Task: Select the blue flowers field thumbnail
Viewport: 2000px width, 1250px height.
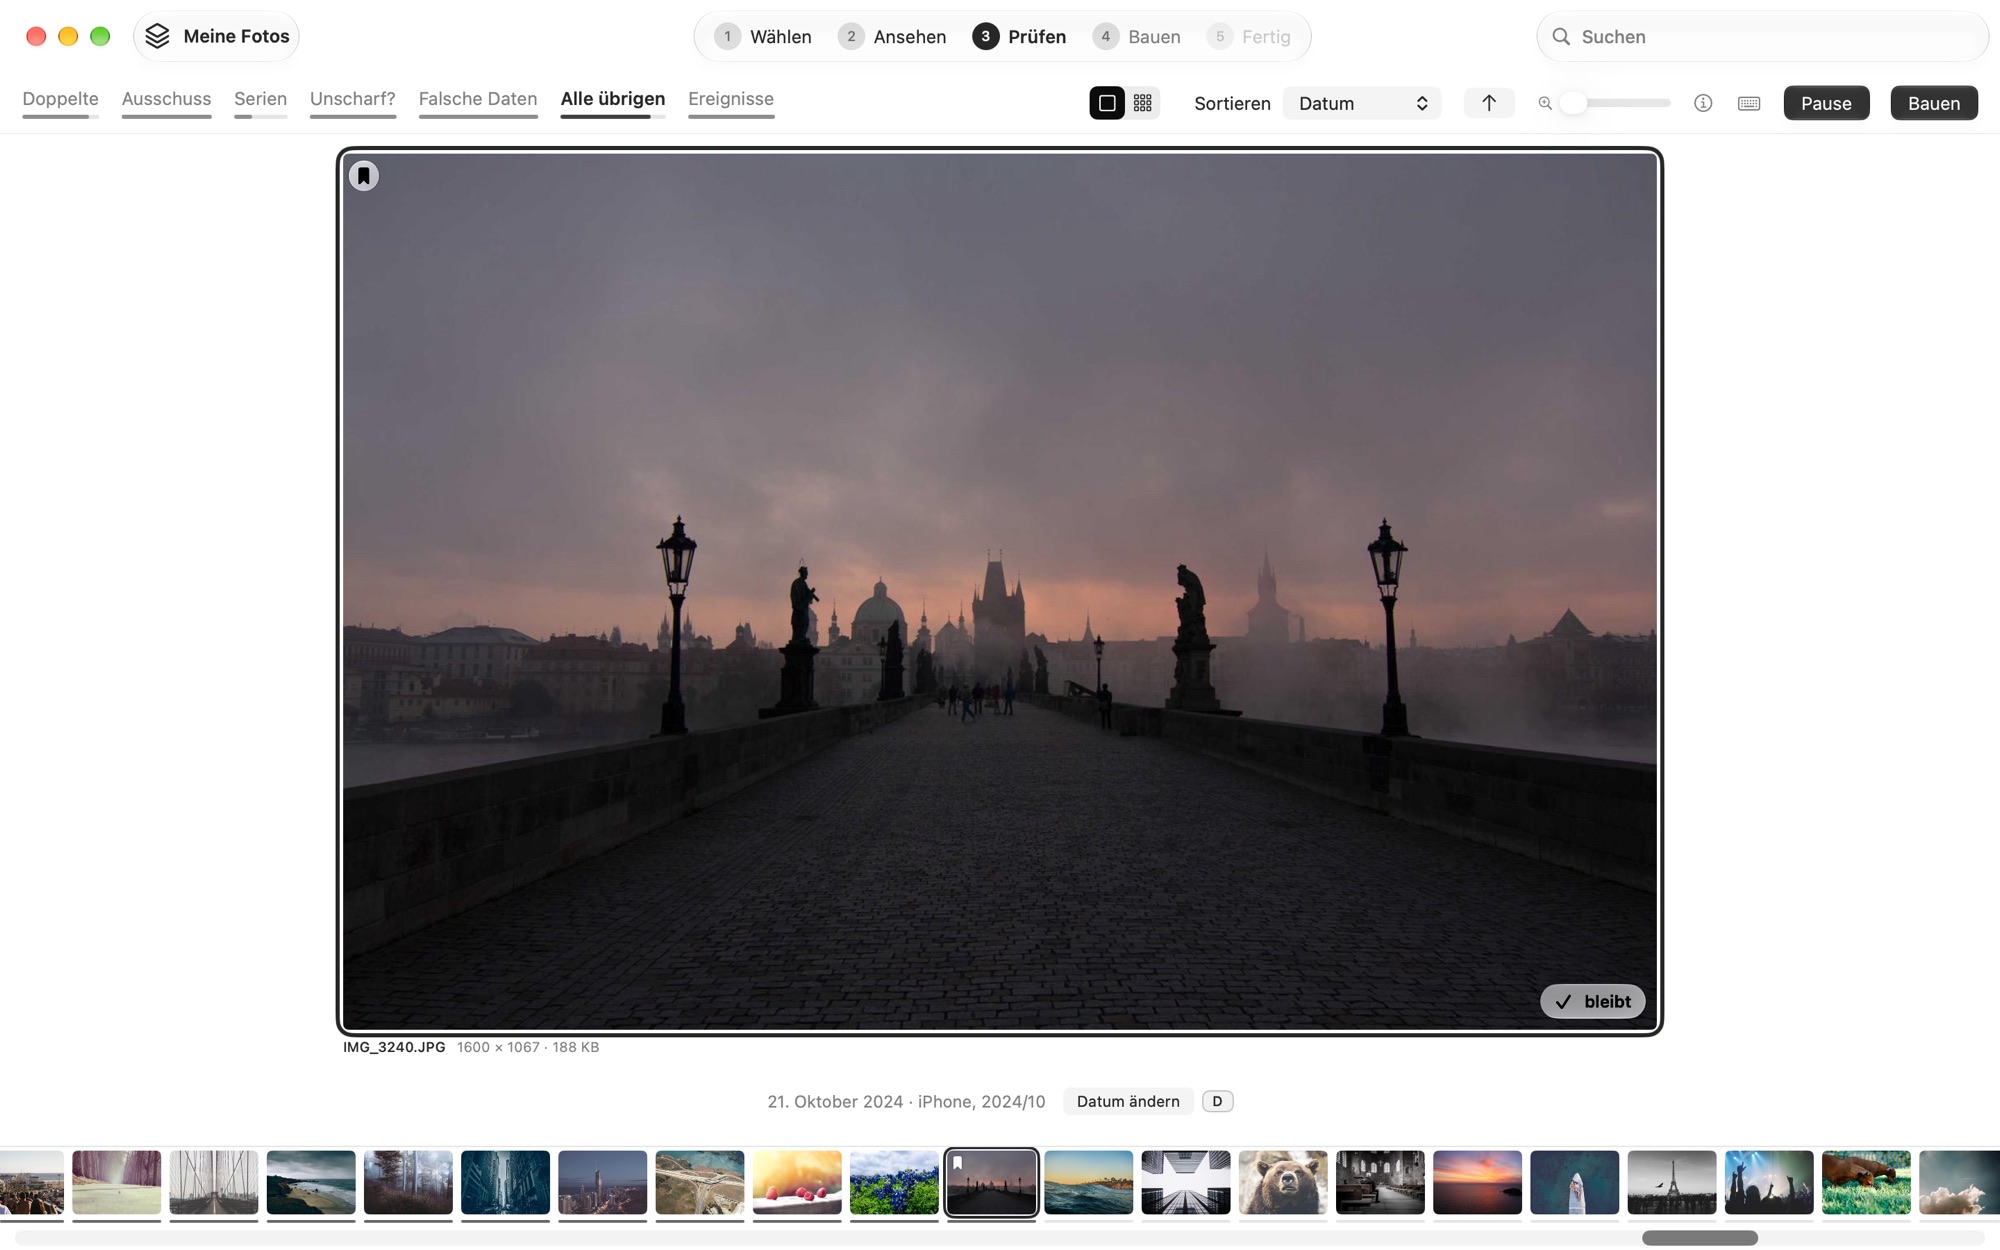Action: [x=894, y=1182]
